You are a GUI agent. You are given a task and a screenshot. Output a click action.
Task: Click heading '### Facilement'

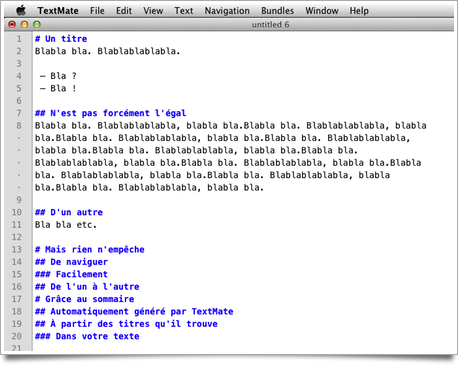[71, 274]
